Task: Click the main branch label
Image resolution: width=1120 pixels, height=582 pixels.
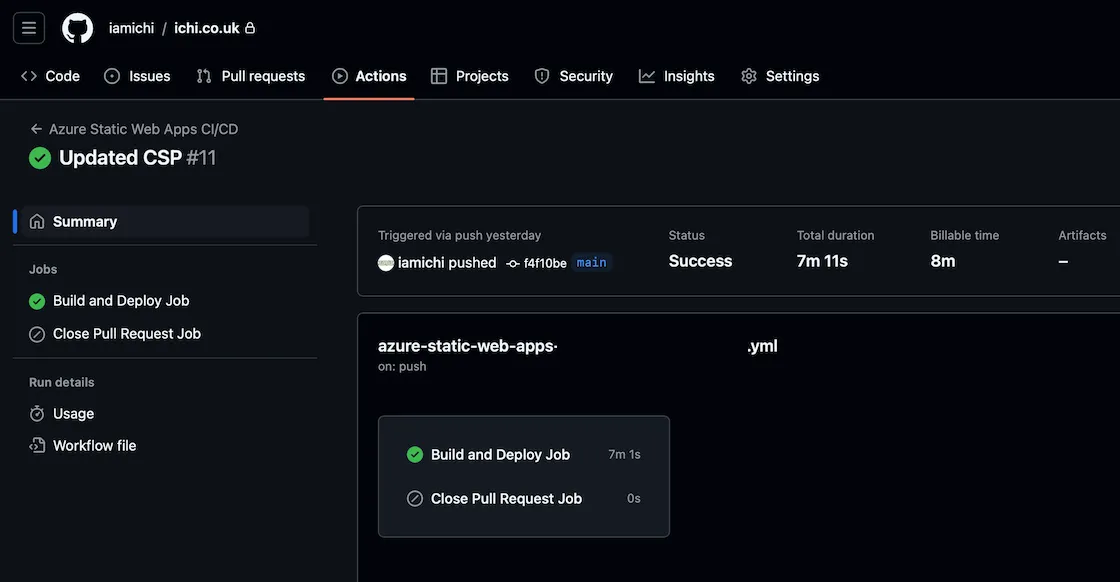Action: (x=591, y=263)
